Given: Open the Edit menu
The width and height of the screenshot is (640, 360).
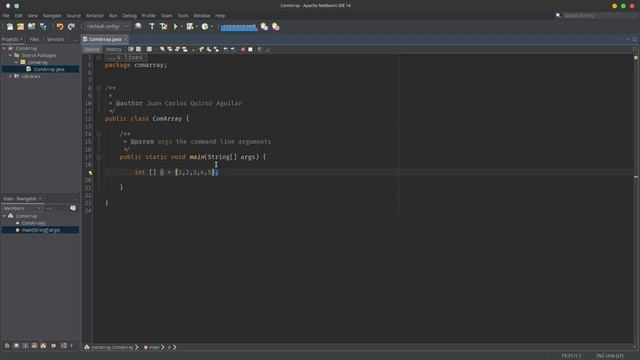Looking at the screenshot, I should pos(19,16).
